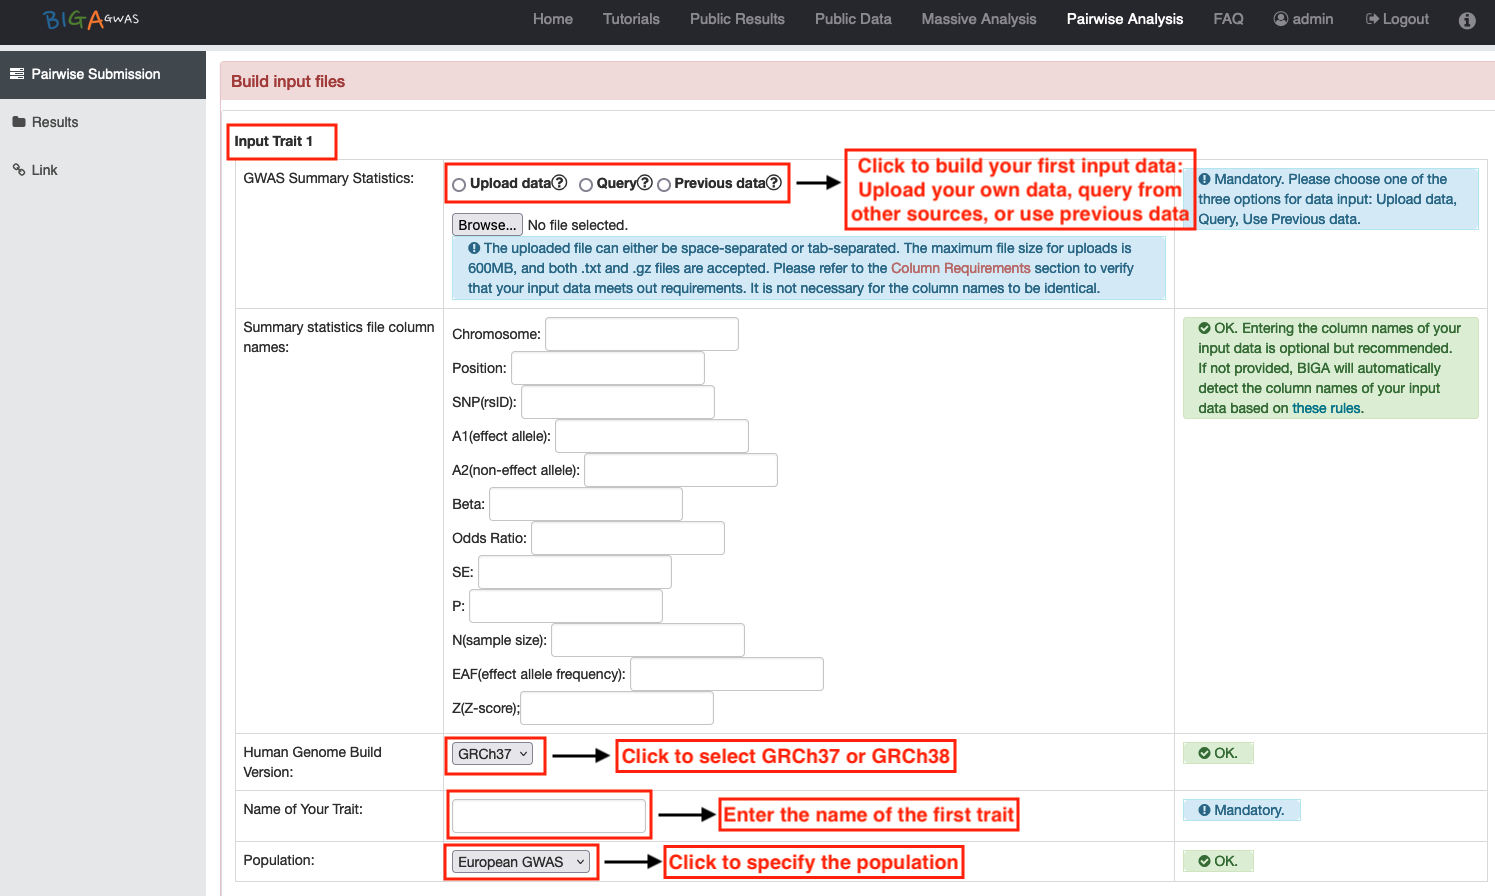Open Link item in sidebar

tap(44, 170)
